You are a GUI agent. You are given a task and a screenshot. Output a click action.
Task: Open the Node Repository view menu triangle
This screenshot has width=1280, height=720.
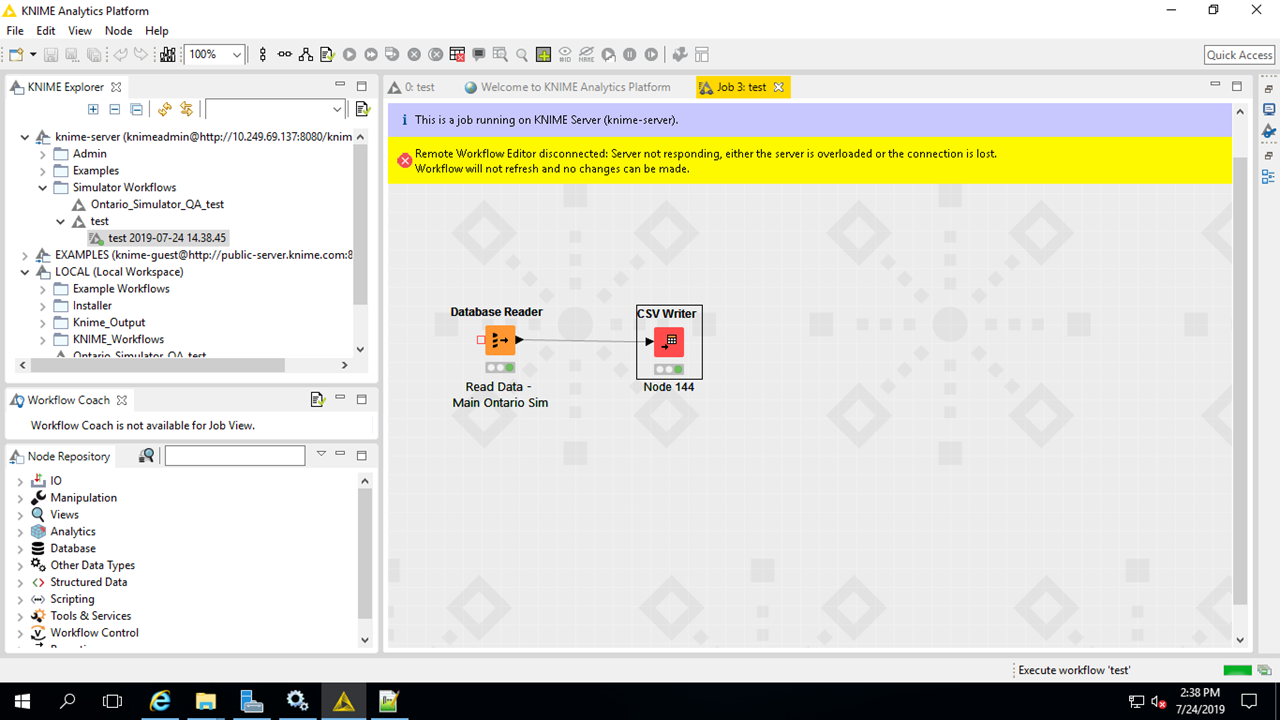point(321,454)
